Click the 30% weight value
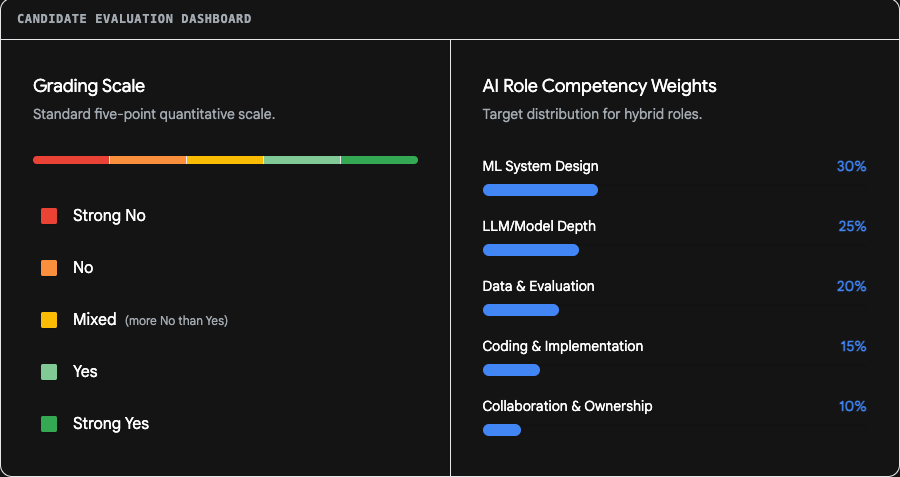Viewport: 900px width, 477px height. pos(851,166)
